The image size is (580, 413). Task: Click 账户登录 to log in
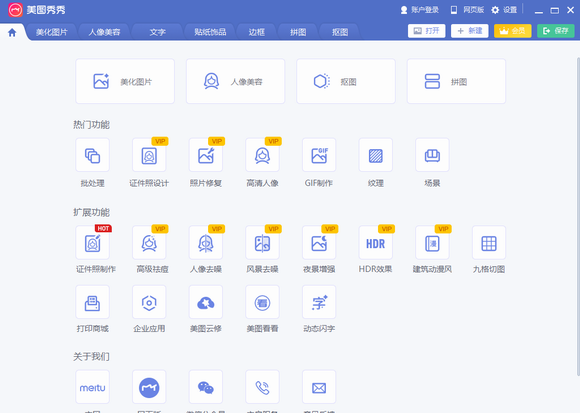point(420,10)
